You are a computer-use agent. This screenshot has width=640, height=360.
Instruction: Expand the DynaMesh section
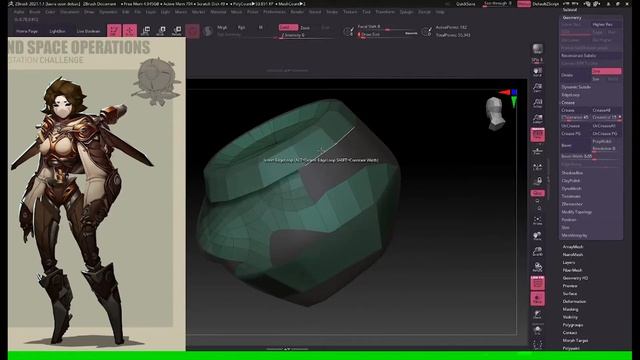pyautogui.click(x=571, y=188)
